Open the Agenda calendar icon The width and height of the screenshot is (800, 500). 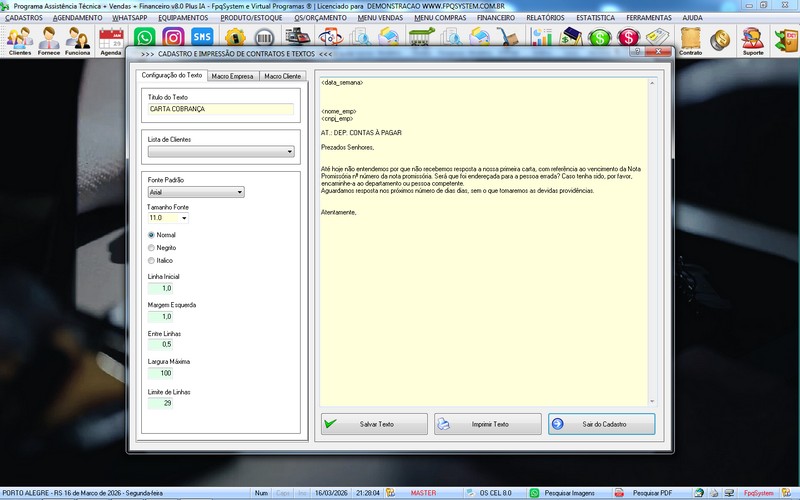[x=110, y=41]
